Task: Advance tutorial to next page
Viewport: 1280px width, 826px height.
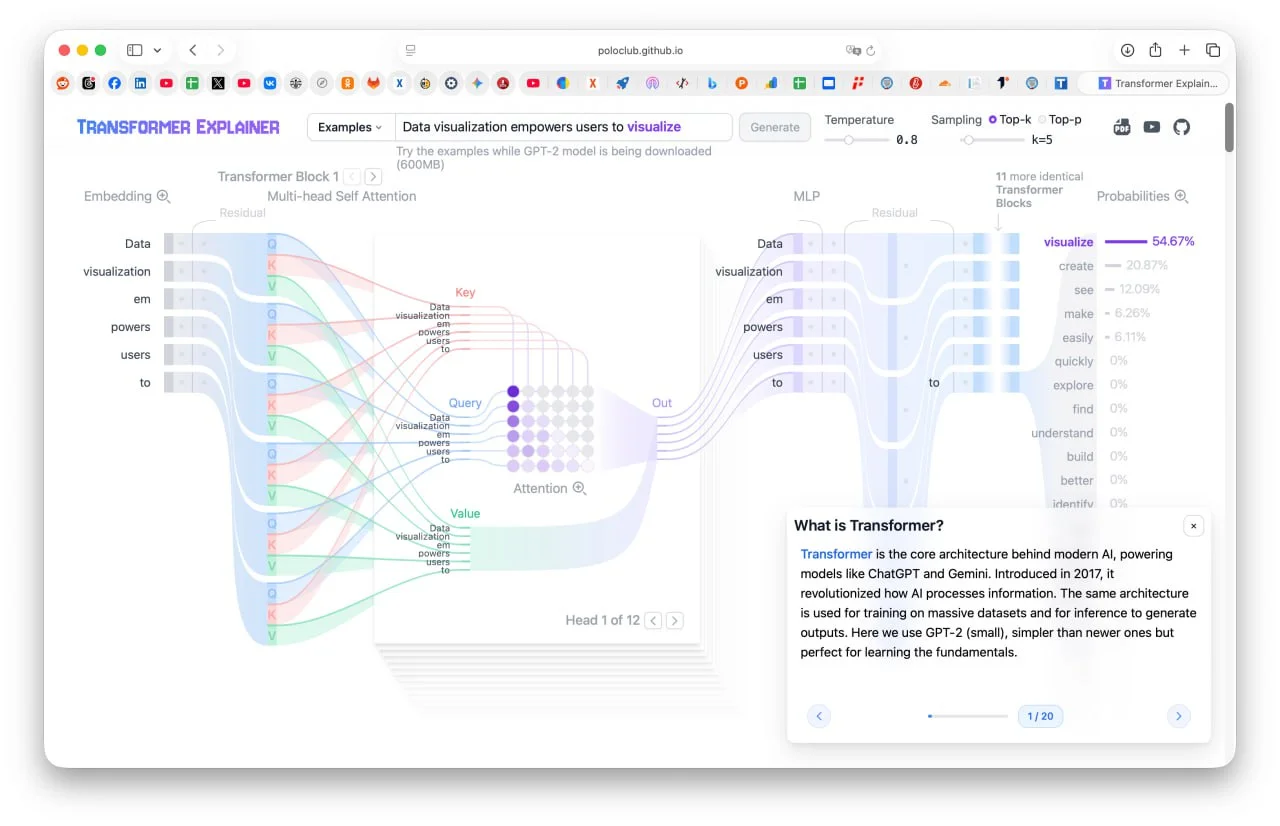Action: coord(1178,715)
